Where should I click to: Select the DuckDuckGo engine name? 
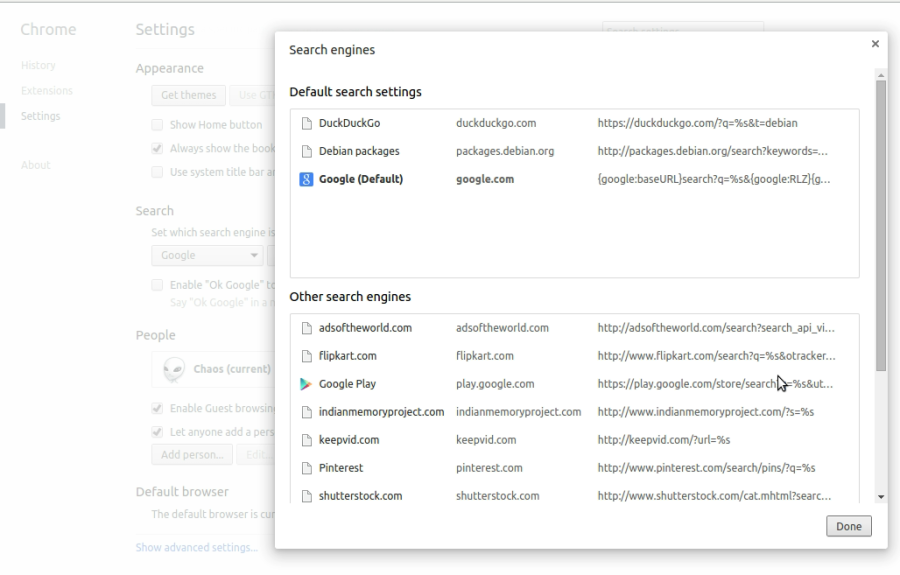point(350,123)
